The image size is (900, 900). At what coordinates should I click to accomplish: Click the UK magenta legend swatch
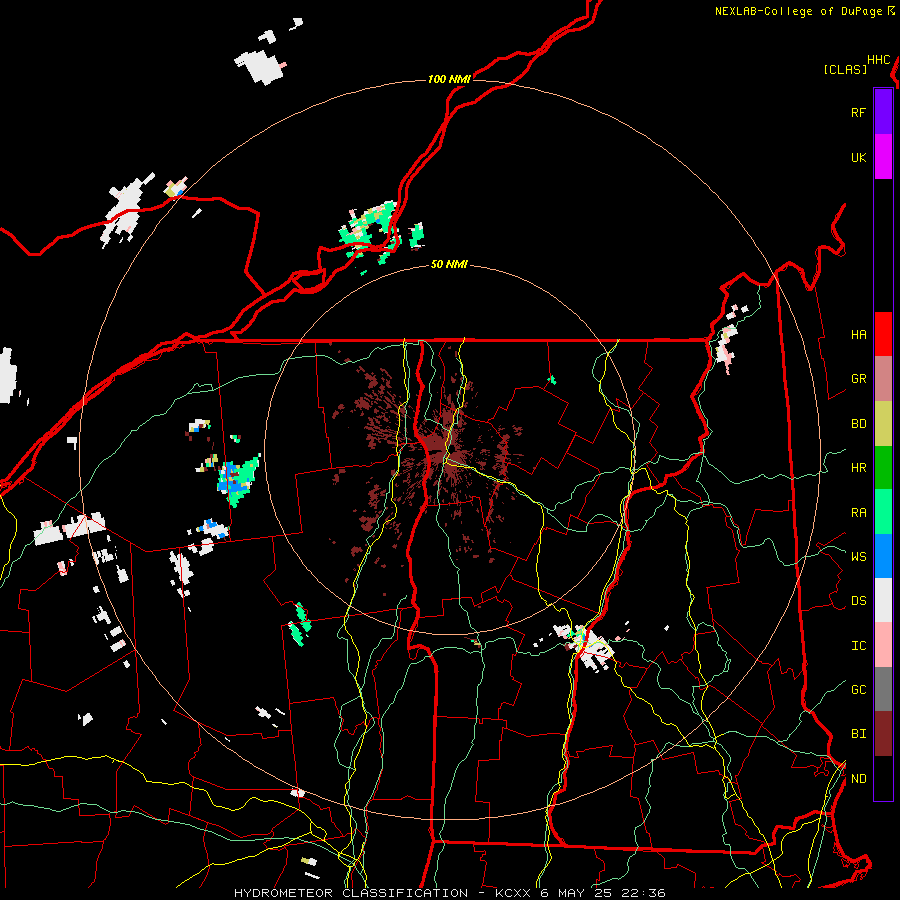(883, 157)
